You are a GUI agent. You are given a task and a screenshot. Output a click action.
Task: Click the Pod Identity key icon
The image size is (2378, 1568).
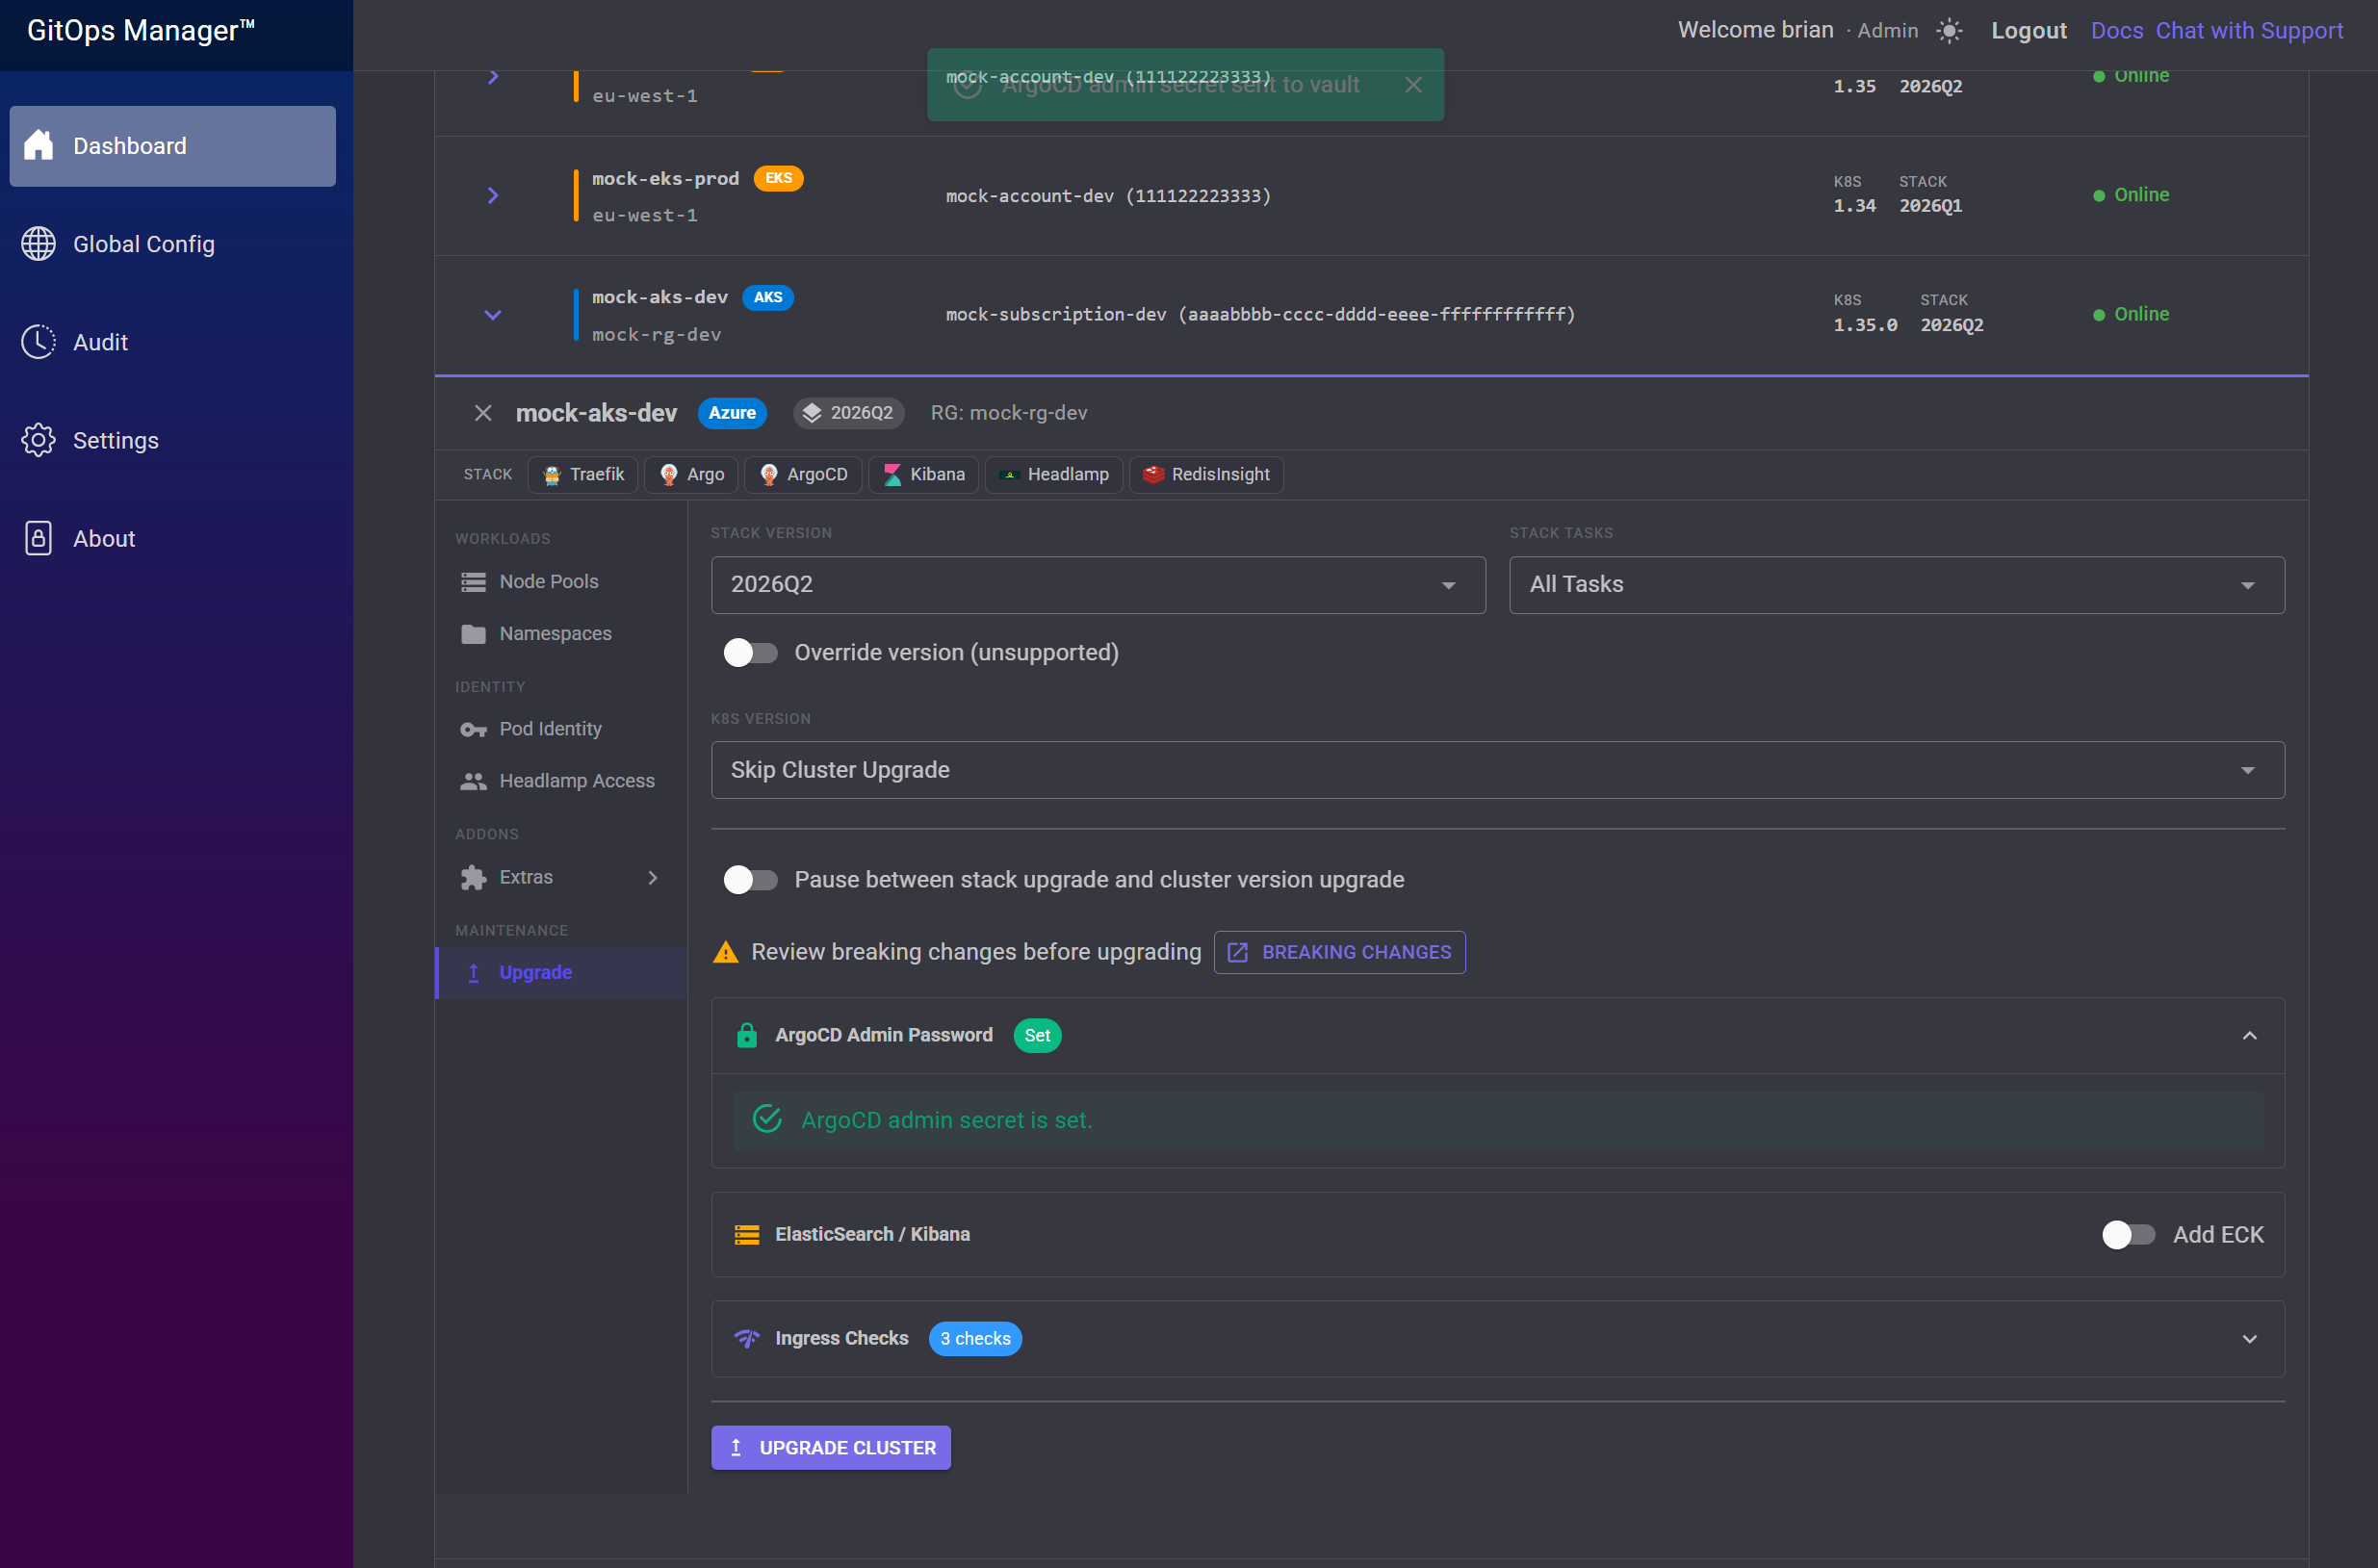(473, 729)
